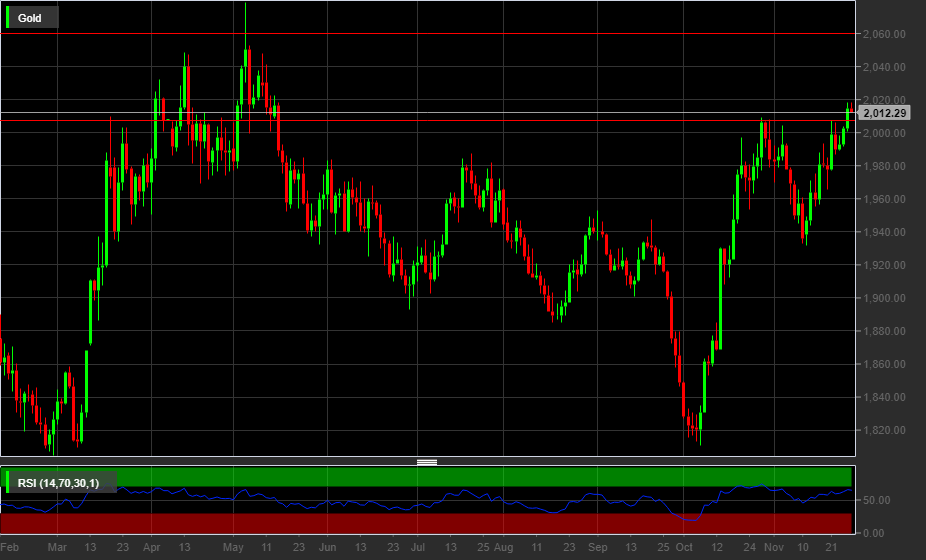Click the 1,900.00 price axis label
Screen dimensions: 926x560
[884, 298]
